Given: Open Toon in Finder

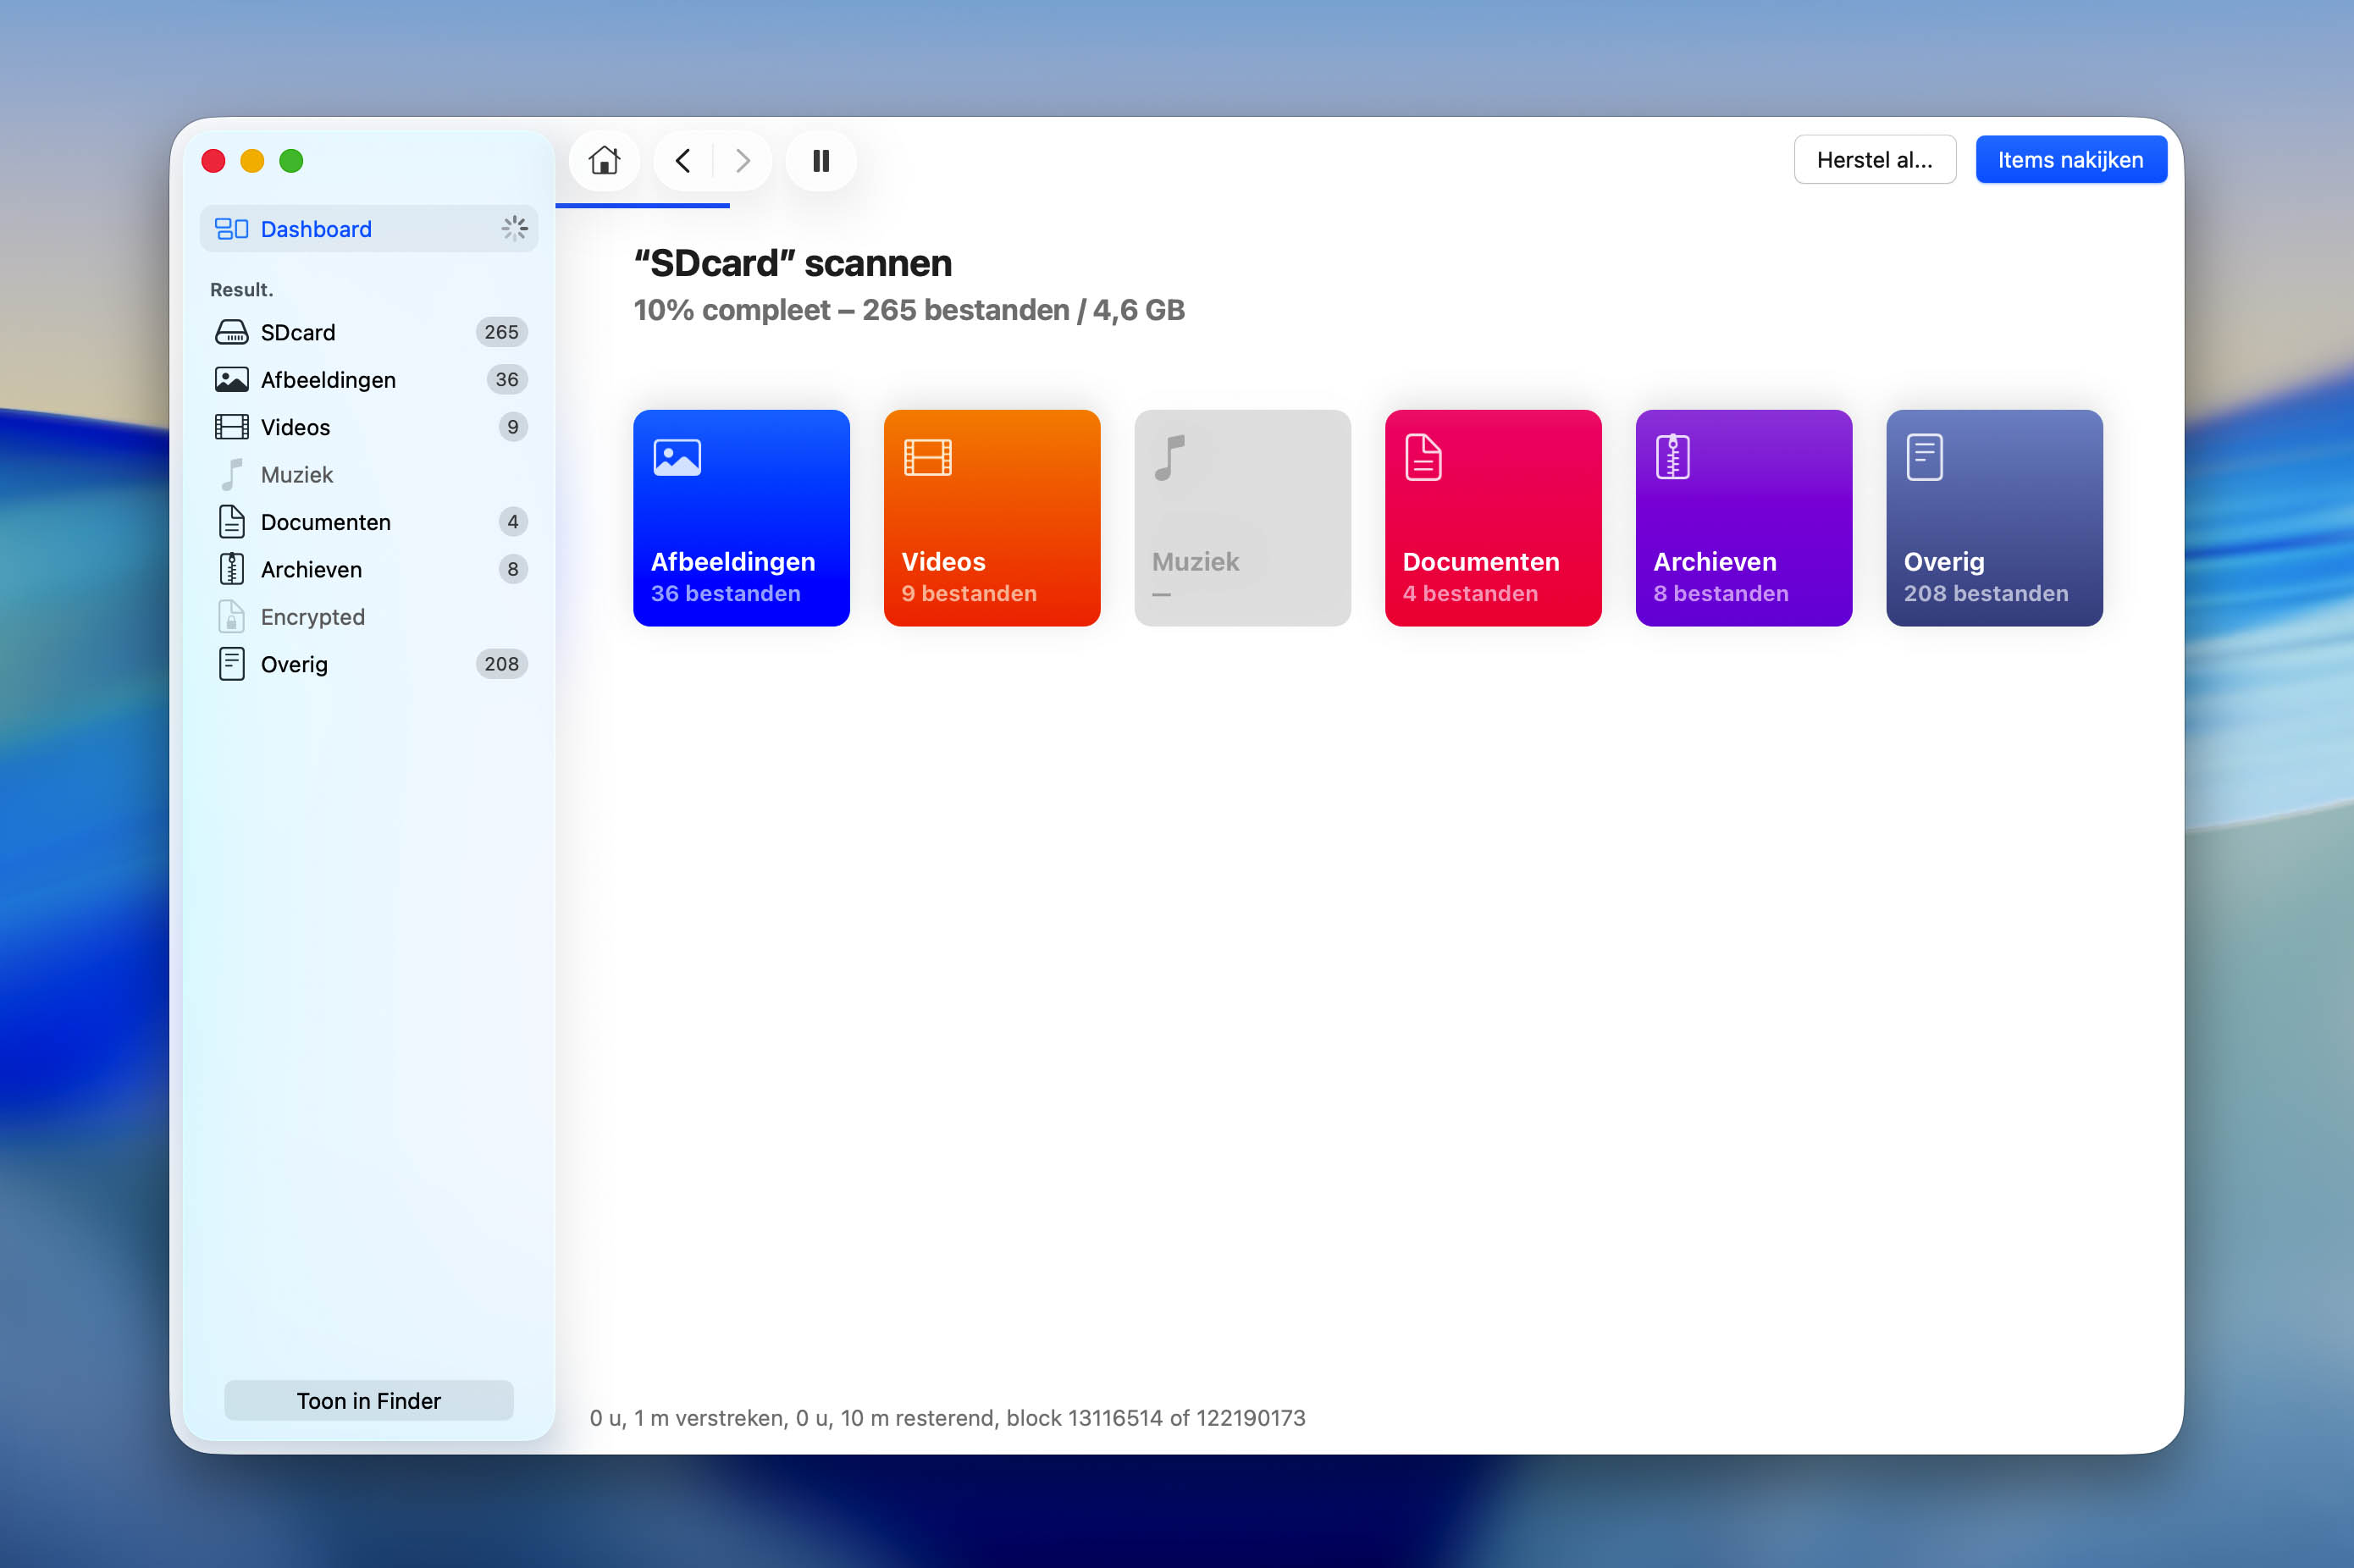Looking at the screenshot, I should point(369,1400).
